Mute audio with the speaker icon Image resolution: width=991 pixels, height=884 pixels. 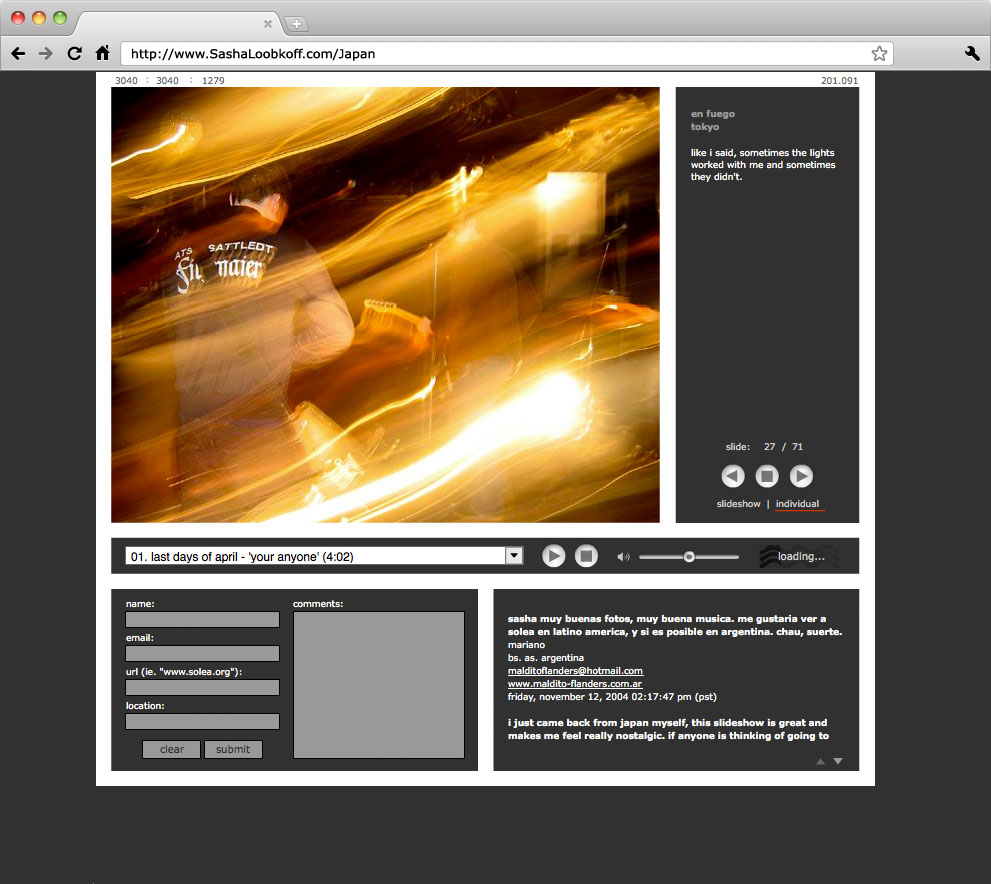click(x=624, y=557)
